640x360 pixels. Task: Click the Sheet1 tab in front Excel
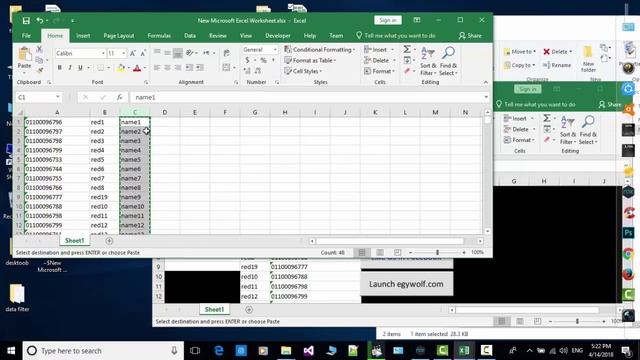click(x=74, y=240)
